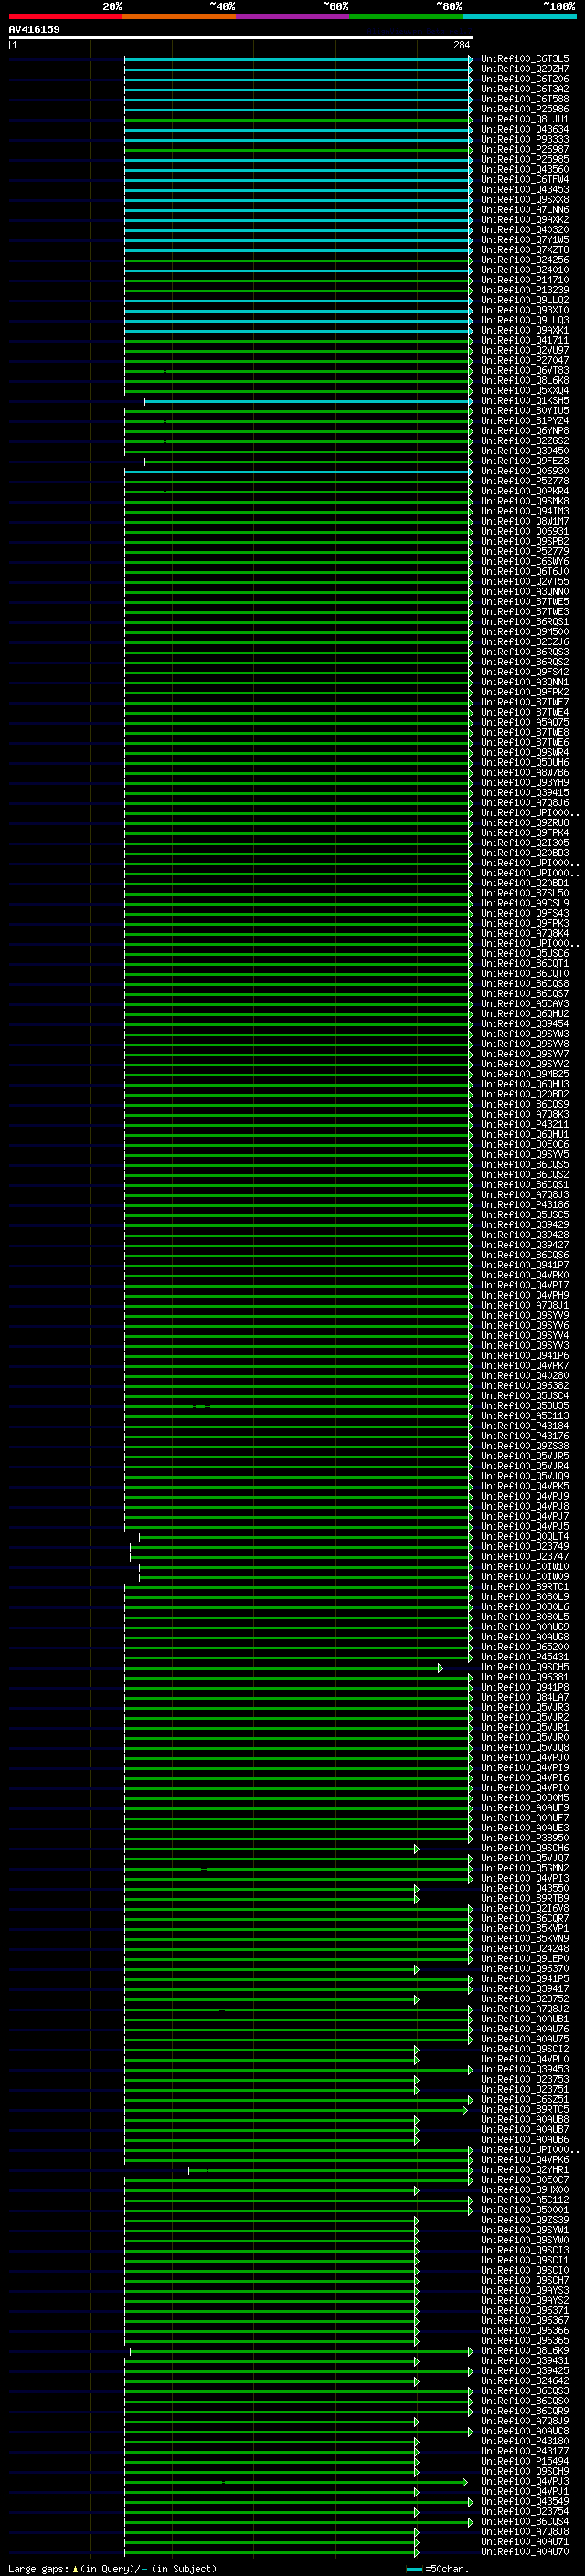Image resolution: width=585 pixels, height=2576 pixels.
Task: Click the UniRef100_P43176 label
Action: [x=525, y=1436]
